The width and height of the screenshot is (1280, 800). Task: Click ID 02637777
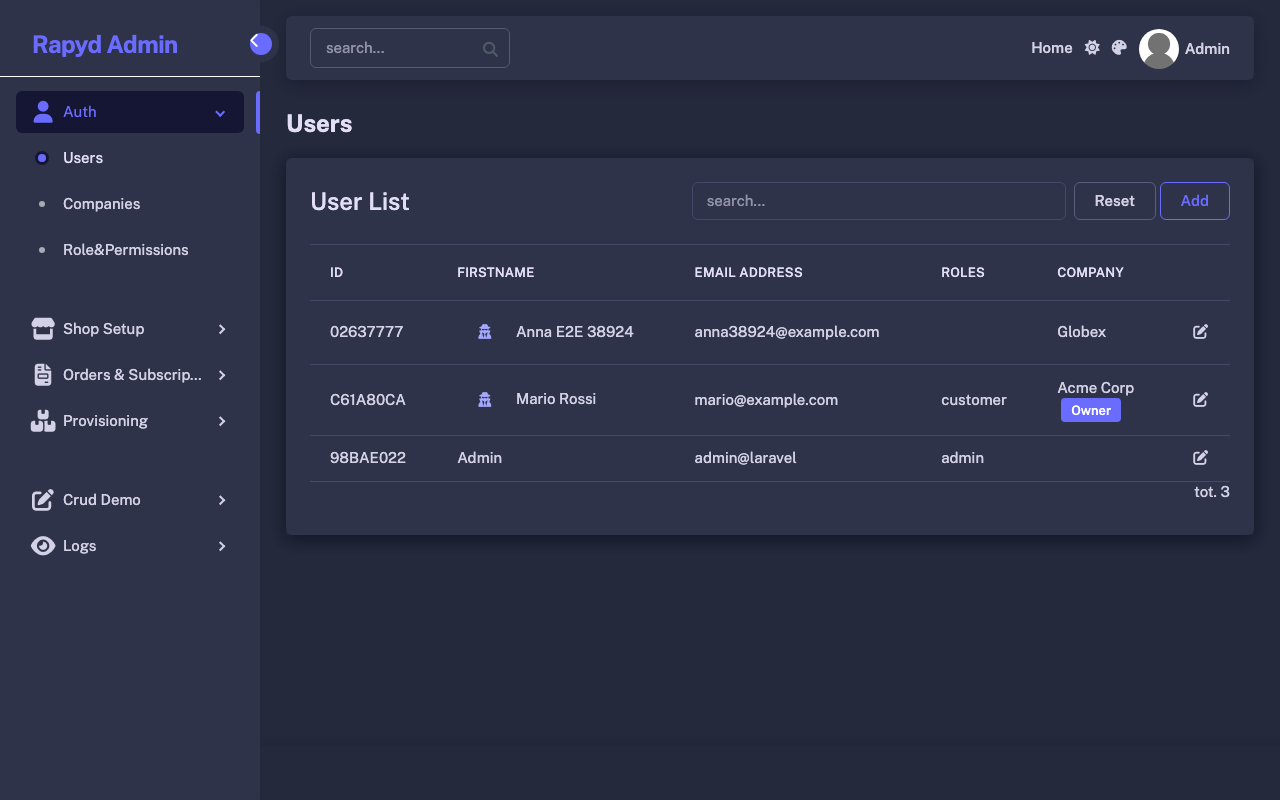(x=367, y=332)
